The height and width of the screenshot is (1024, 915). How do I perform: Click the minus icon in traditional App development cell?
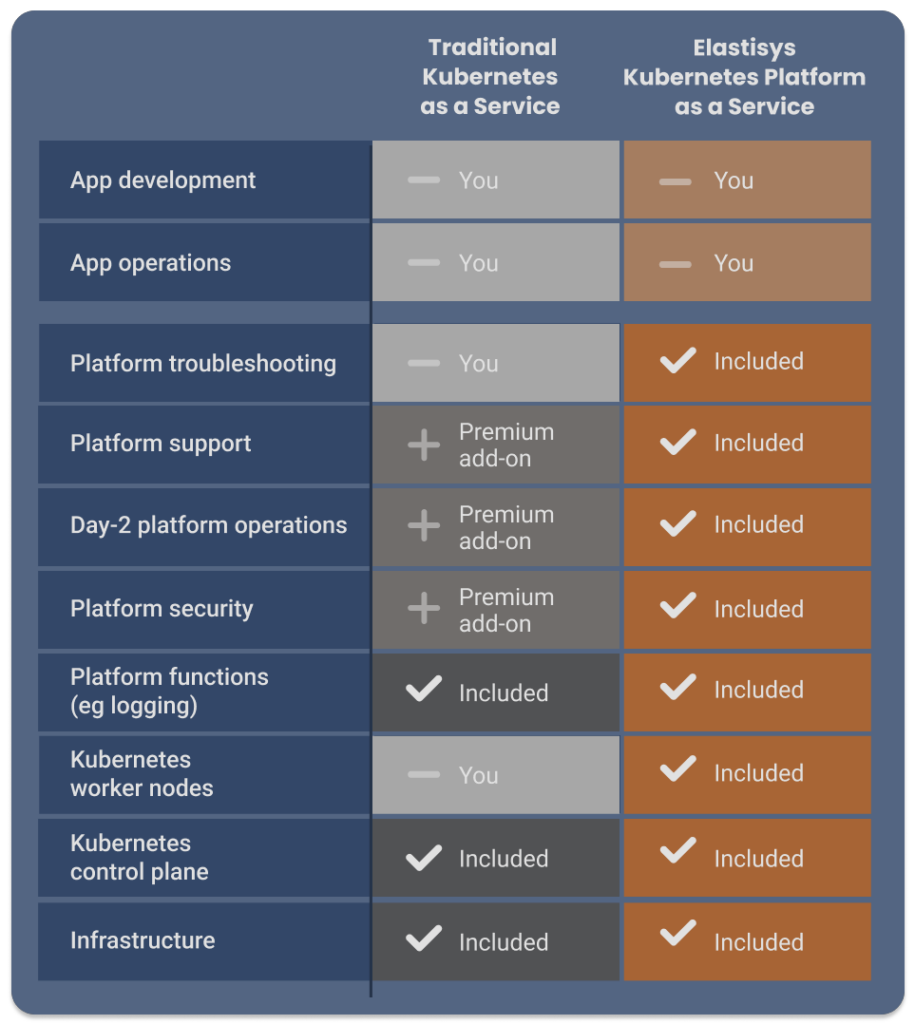coord(424,180)
